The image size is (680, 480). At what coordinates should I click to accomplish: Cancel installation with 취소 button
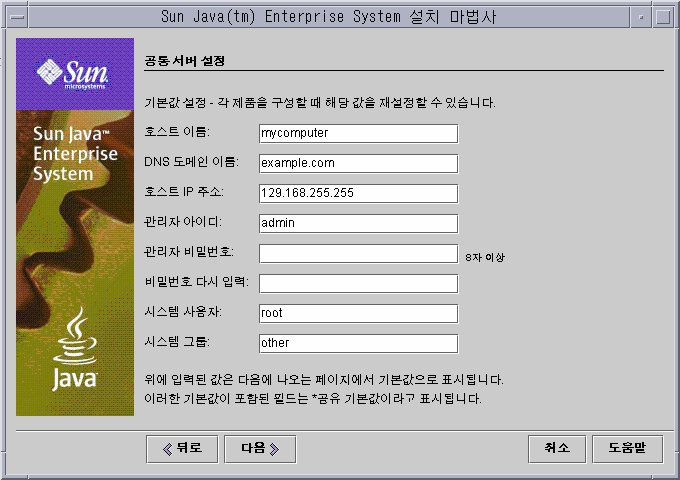coord(557,449)
